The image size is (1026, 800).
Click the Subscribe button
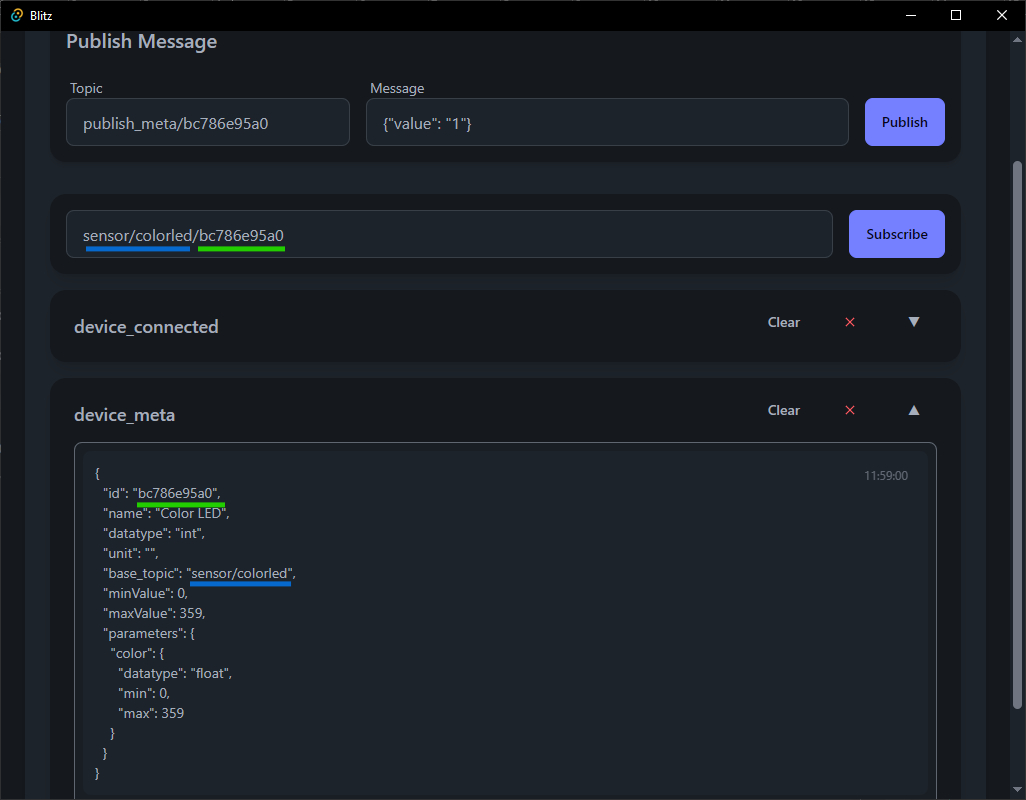[x=896, y=233]
